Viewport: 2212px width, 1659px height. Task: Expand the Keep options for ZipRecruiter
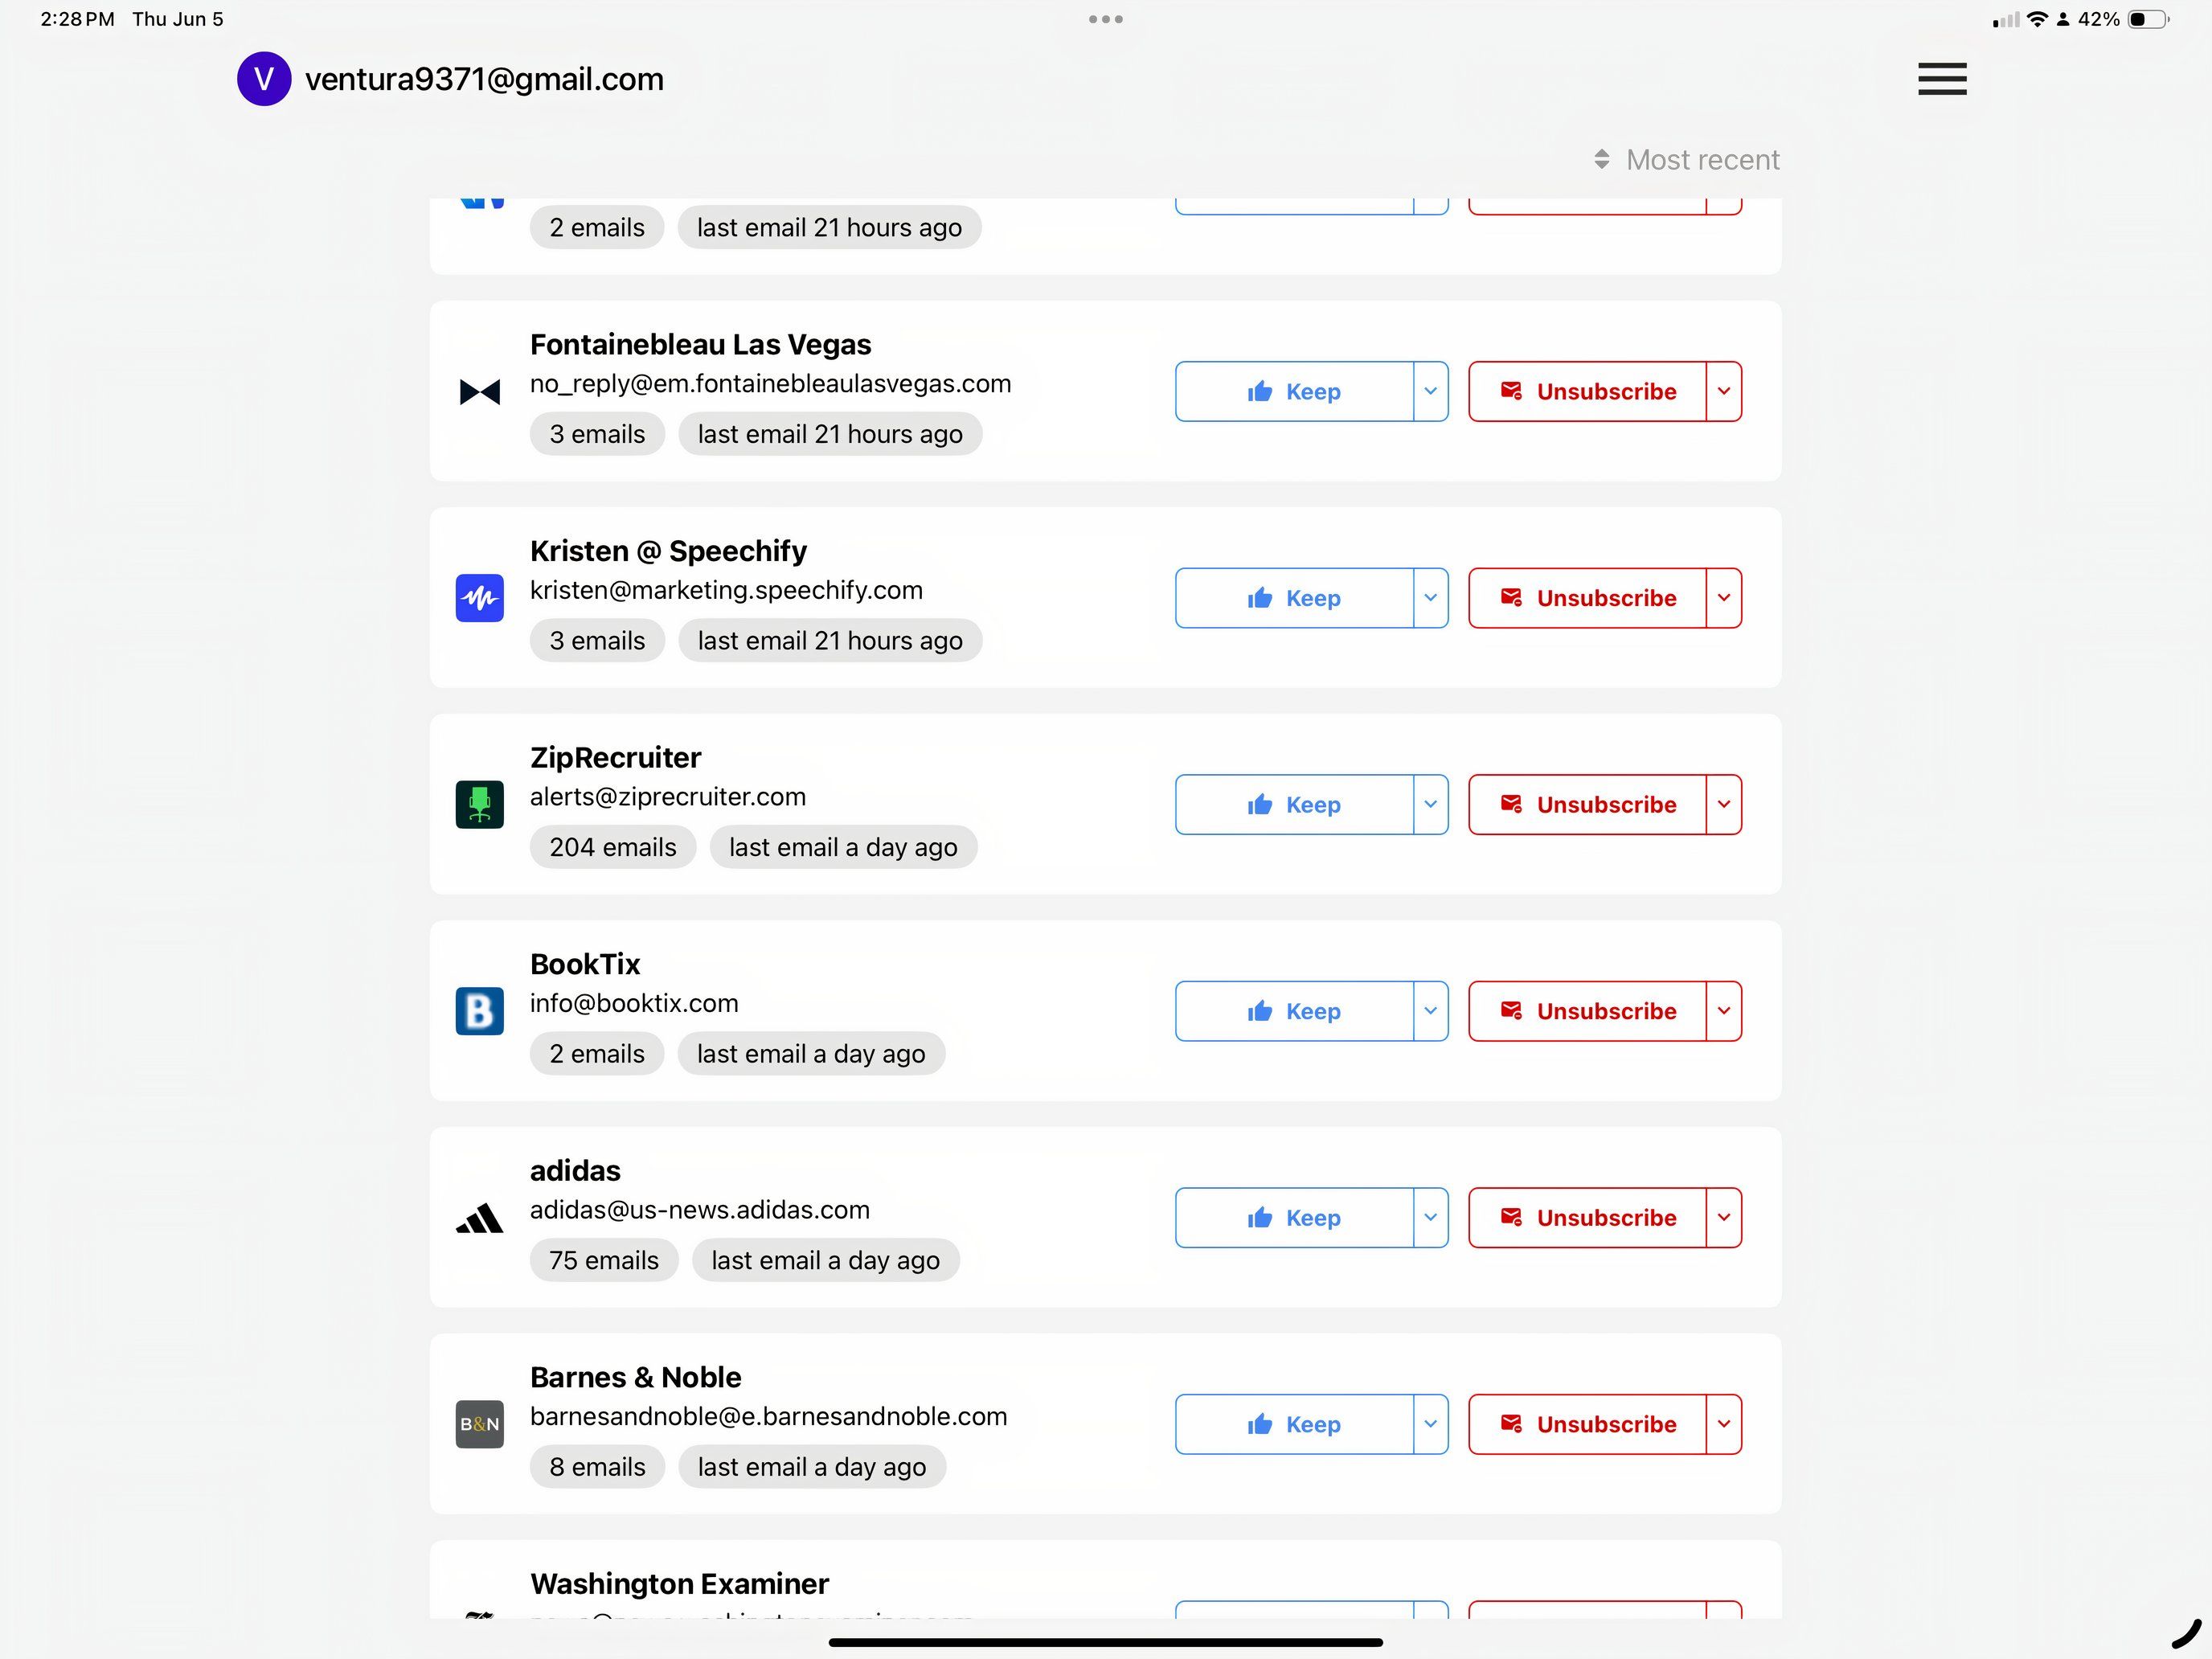click(1429, 805)
